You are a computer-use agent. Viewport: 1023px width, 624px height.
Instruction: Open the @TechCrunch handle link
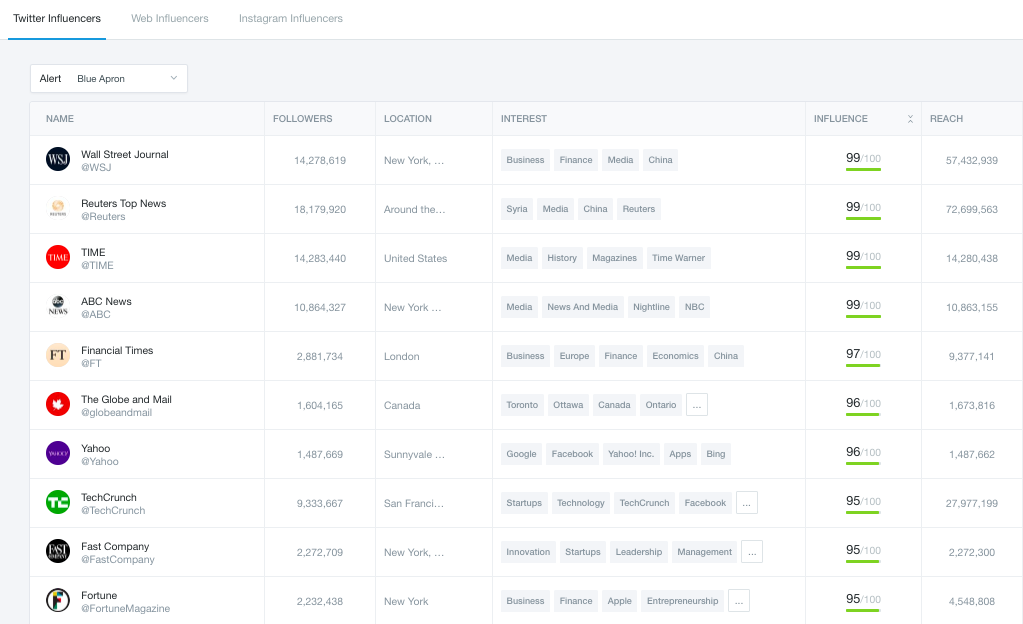pos(113,510)
